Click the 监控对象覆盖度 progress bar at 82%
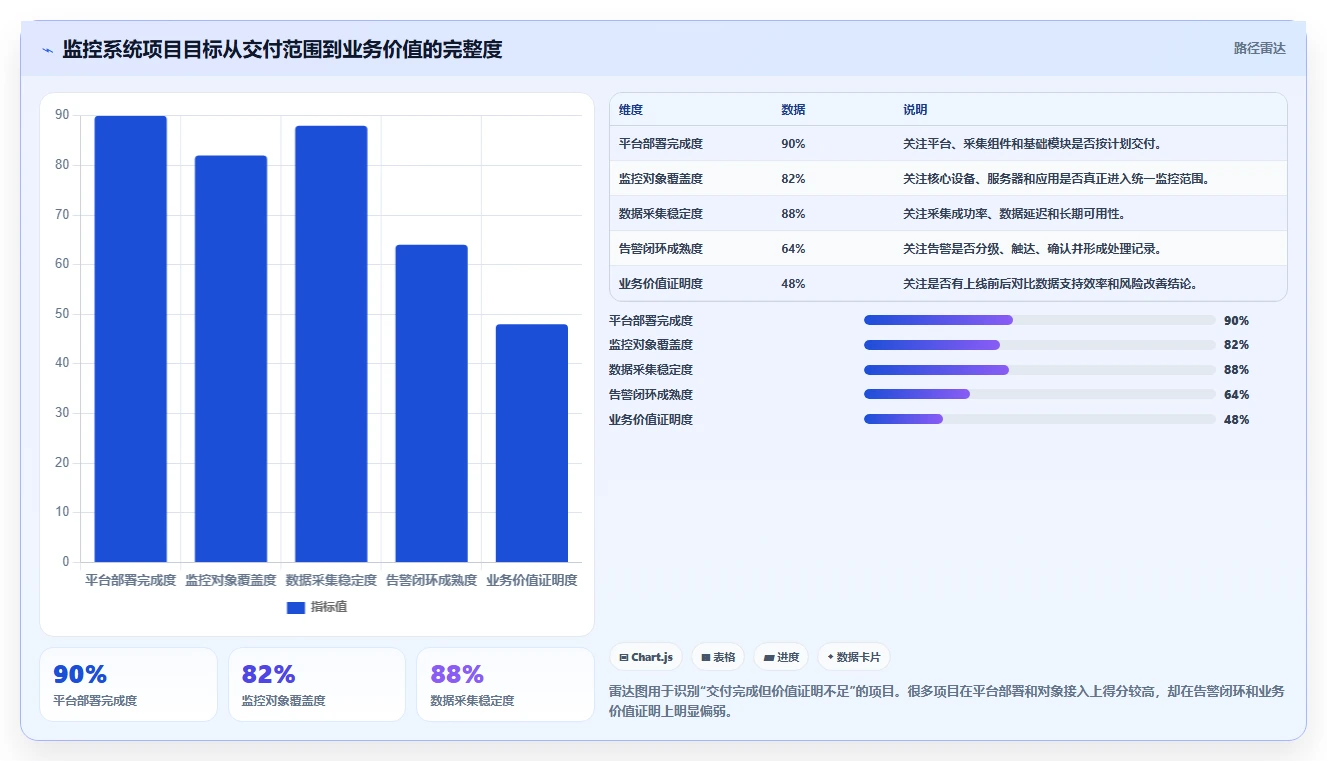 coord(1040,345)
